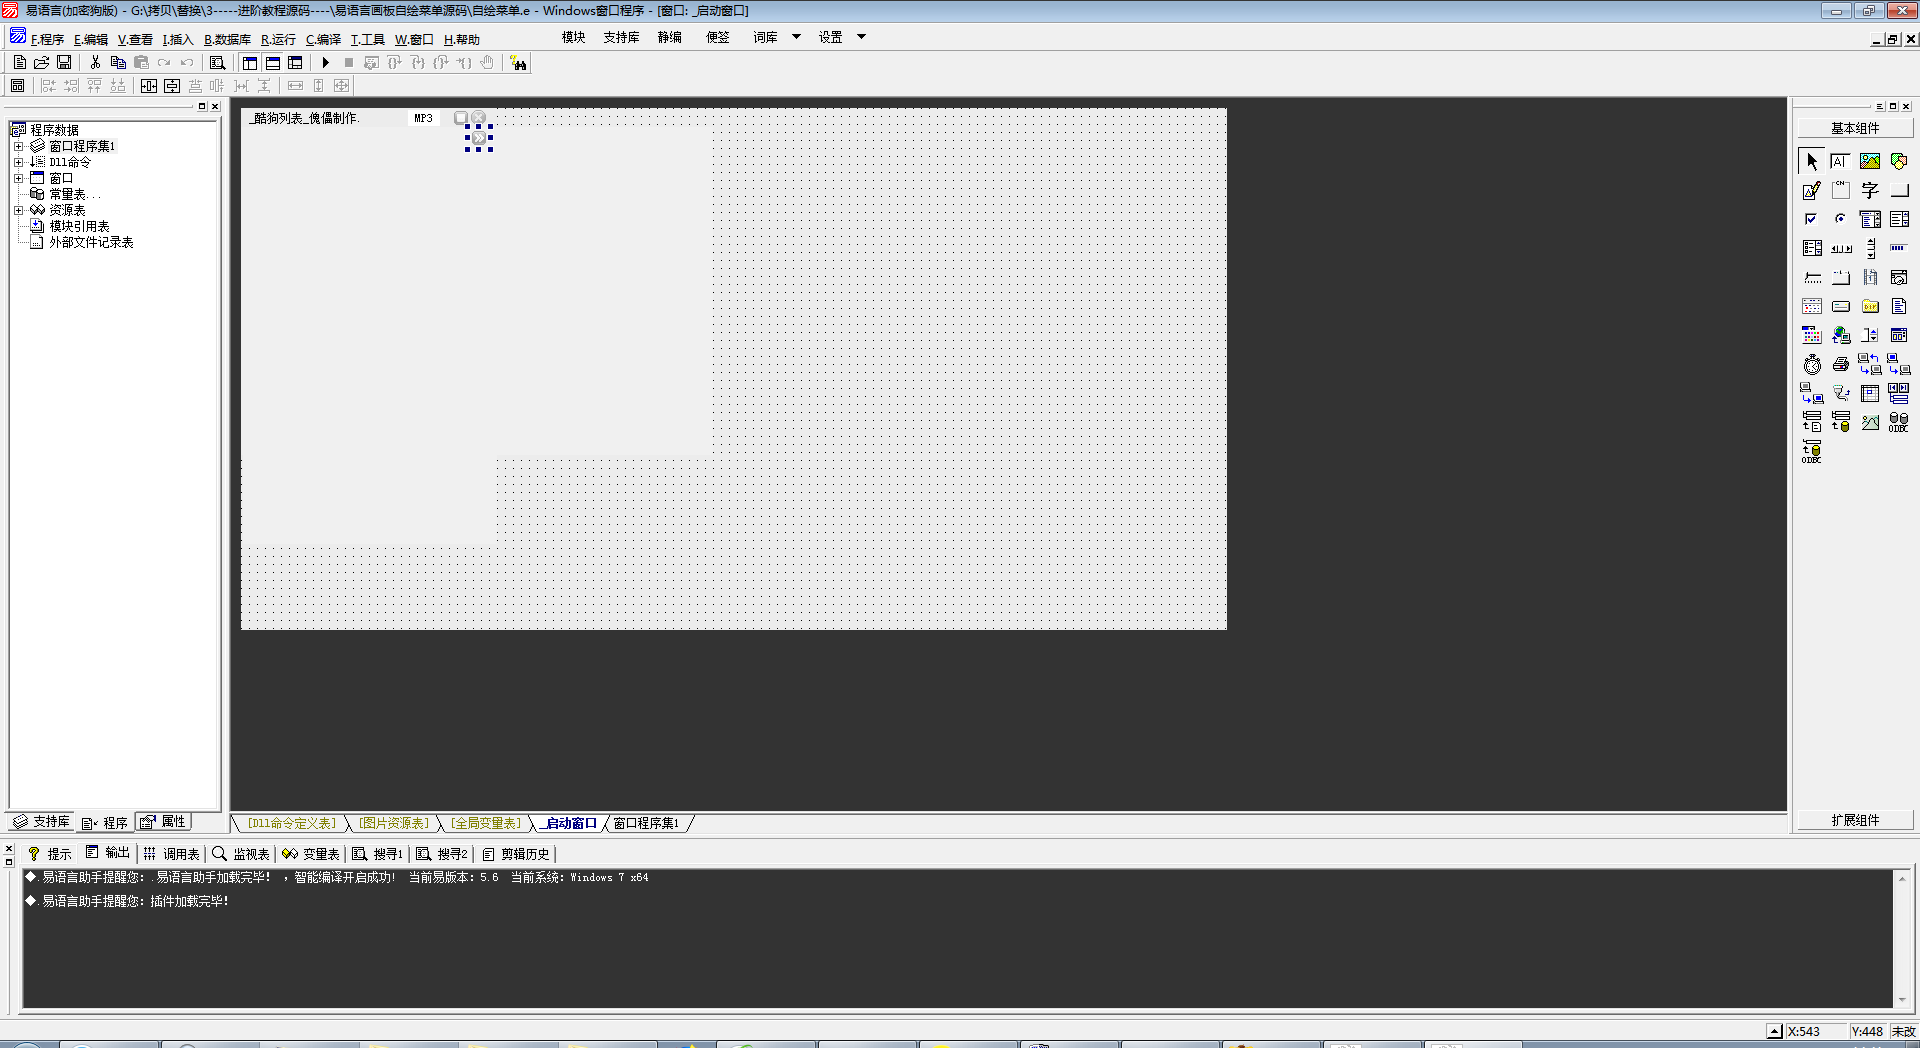The height and width of the screenshot is (1048, 1920).
Task: Select the ODBC database component icon
Action: coord(1899,422)
